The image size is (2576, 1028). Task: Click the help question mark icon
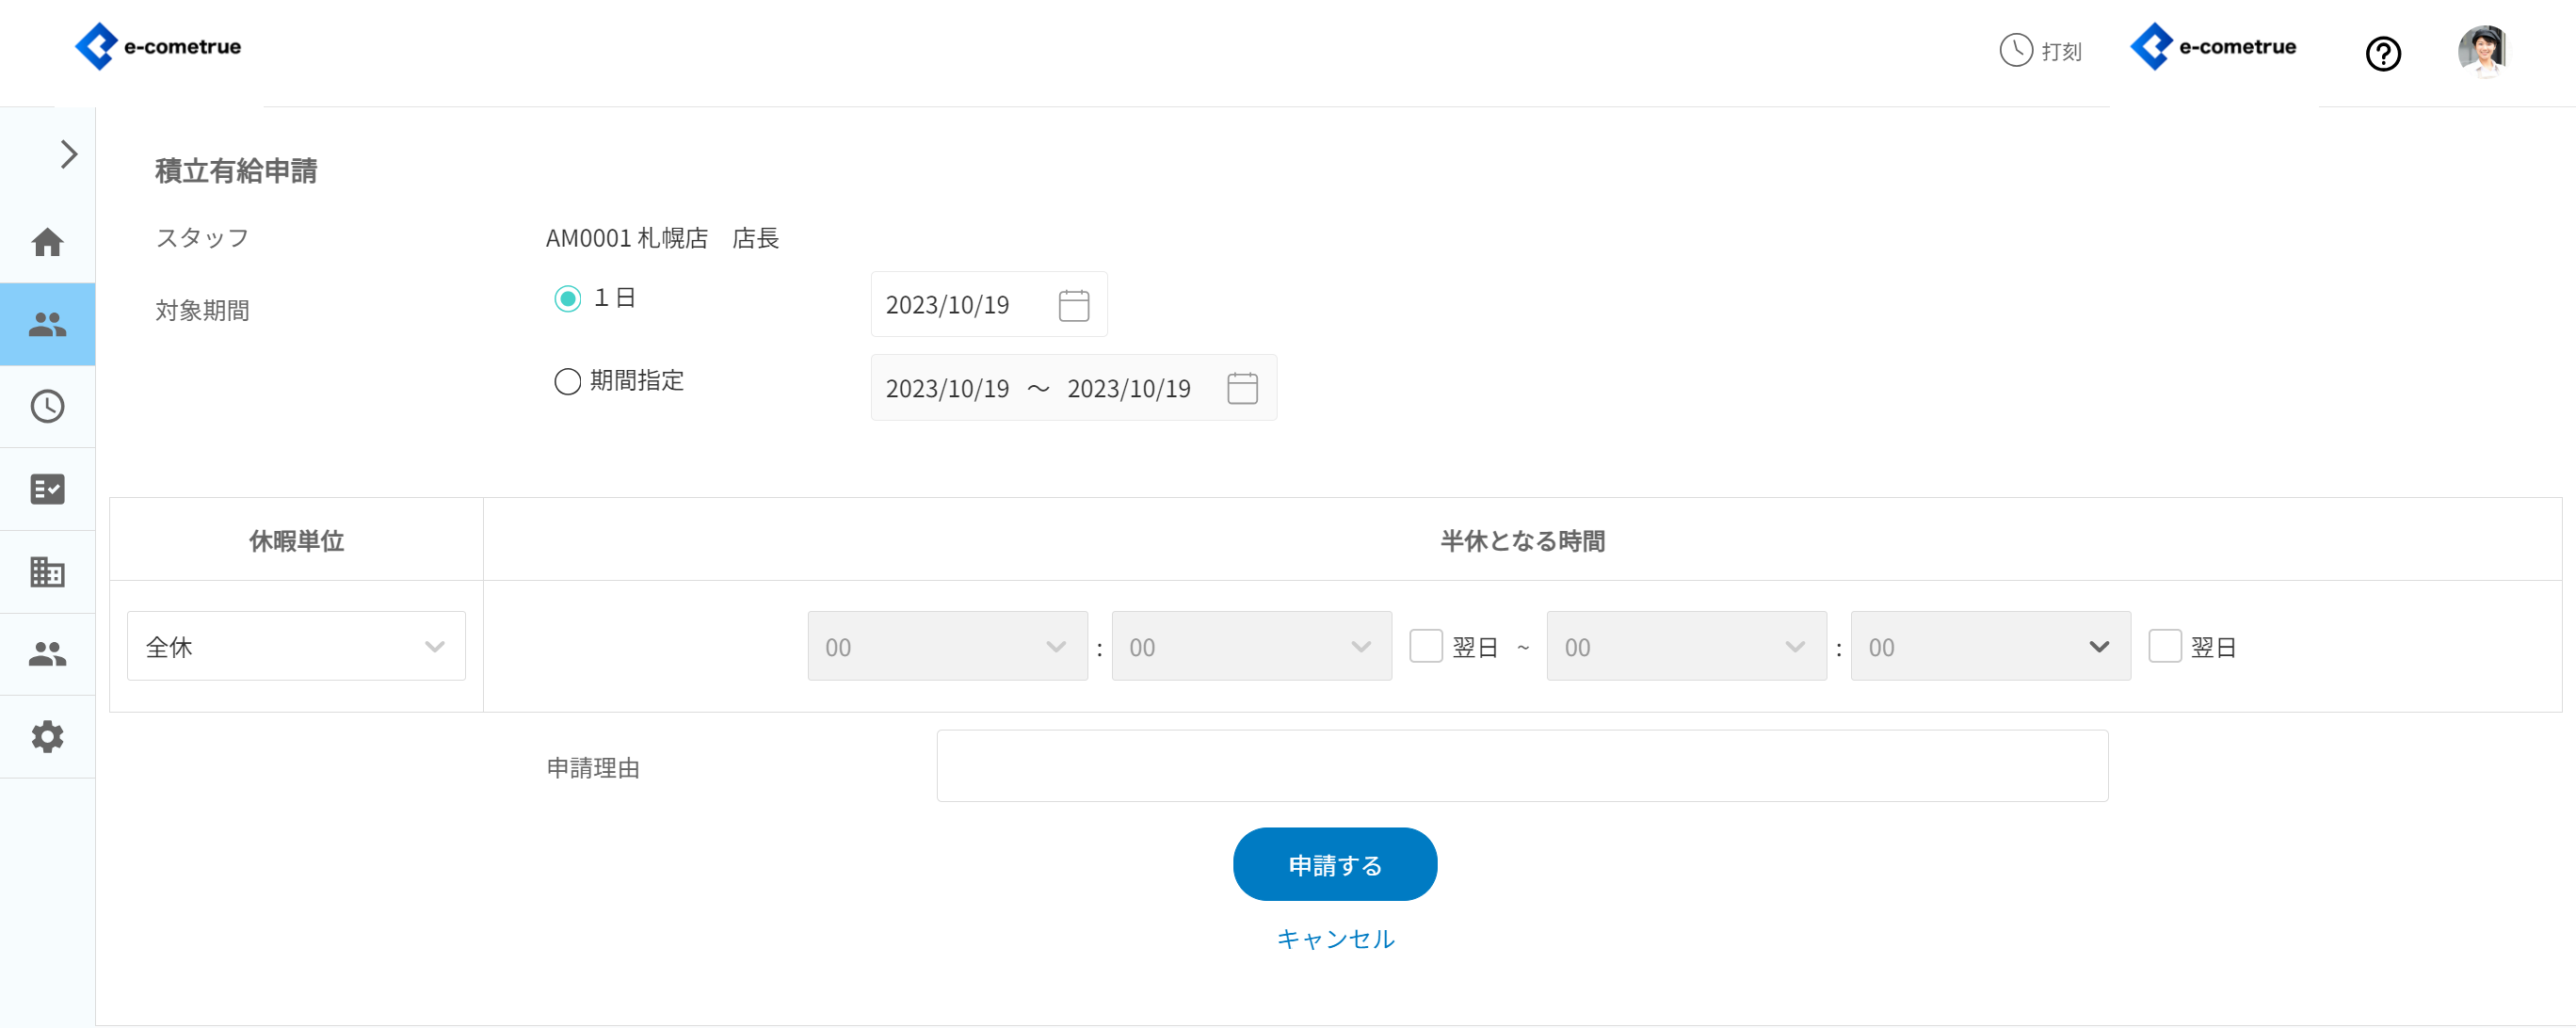pyautogui.click(x=2382, y=53)
